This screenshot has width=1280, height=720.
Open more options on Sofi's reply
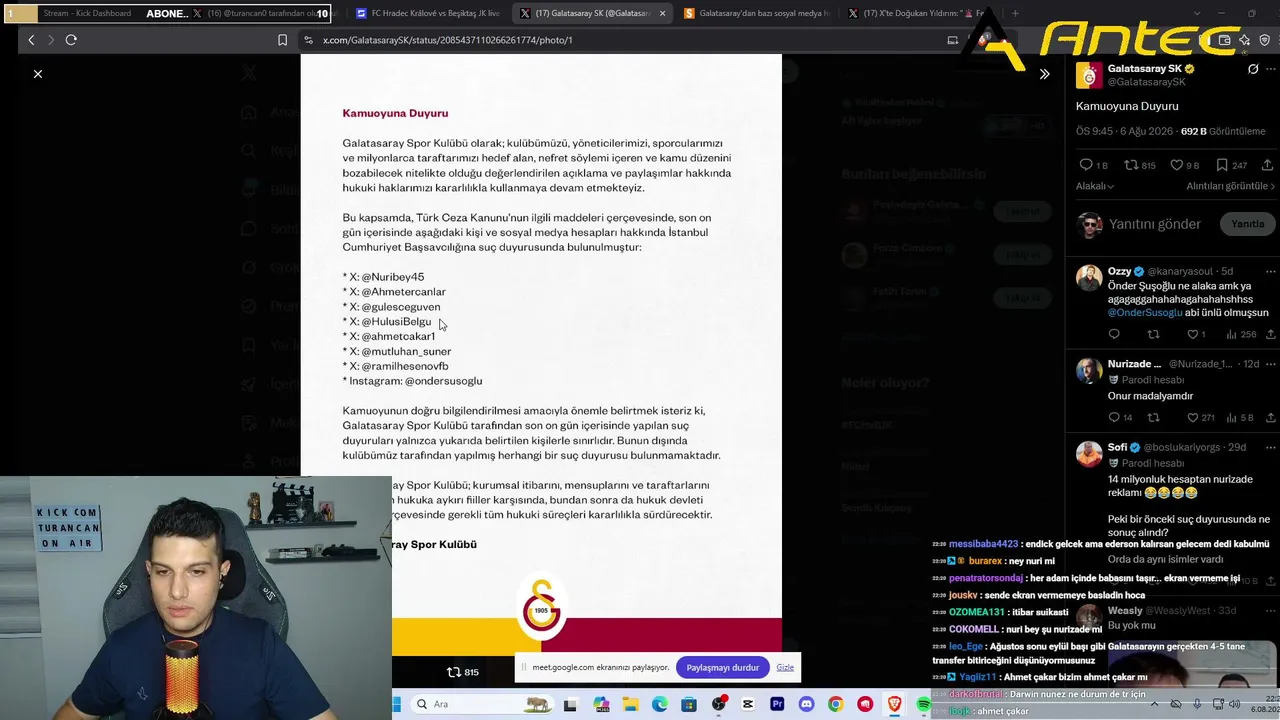pyautogui.click(x=1271, y=447)
